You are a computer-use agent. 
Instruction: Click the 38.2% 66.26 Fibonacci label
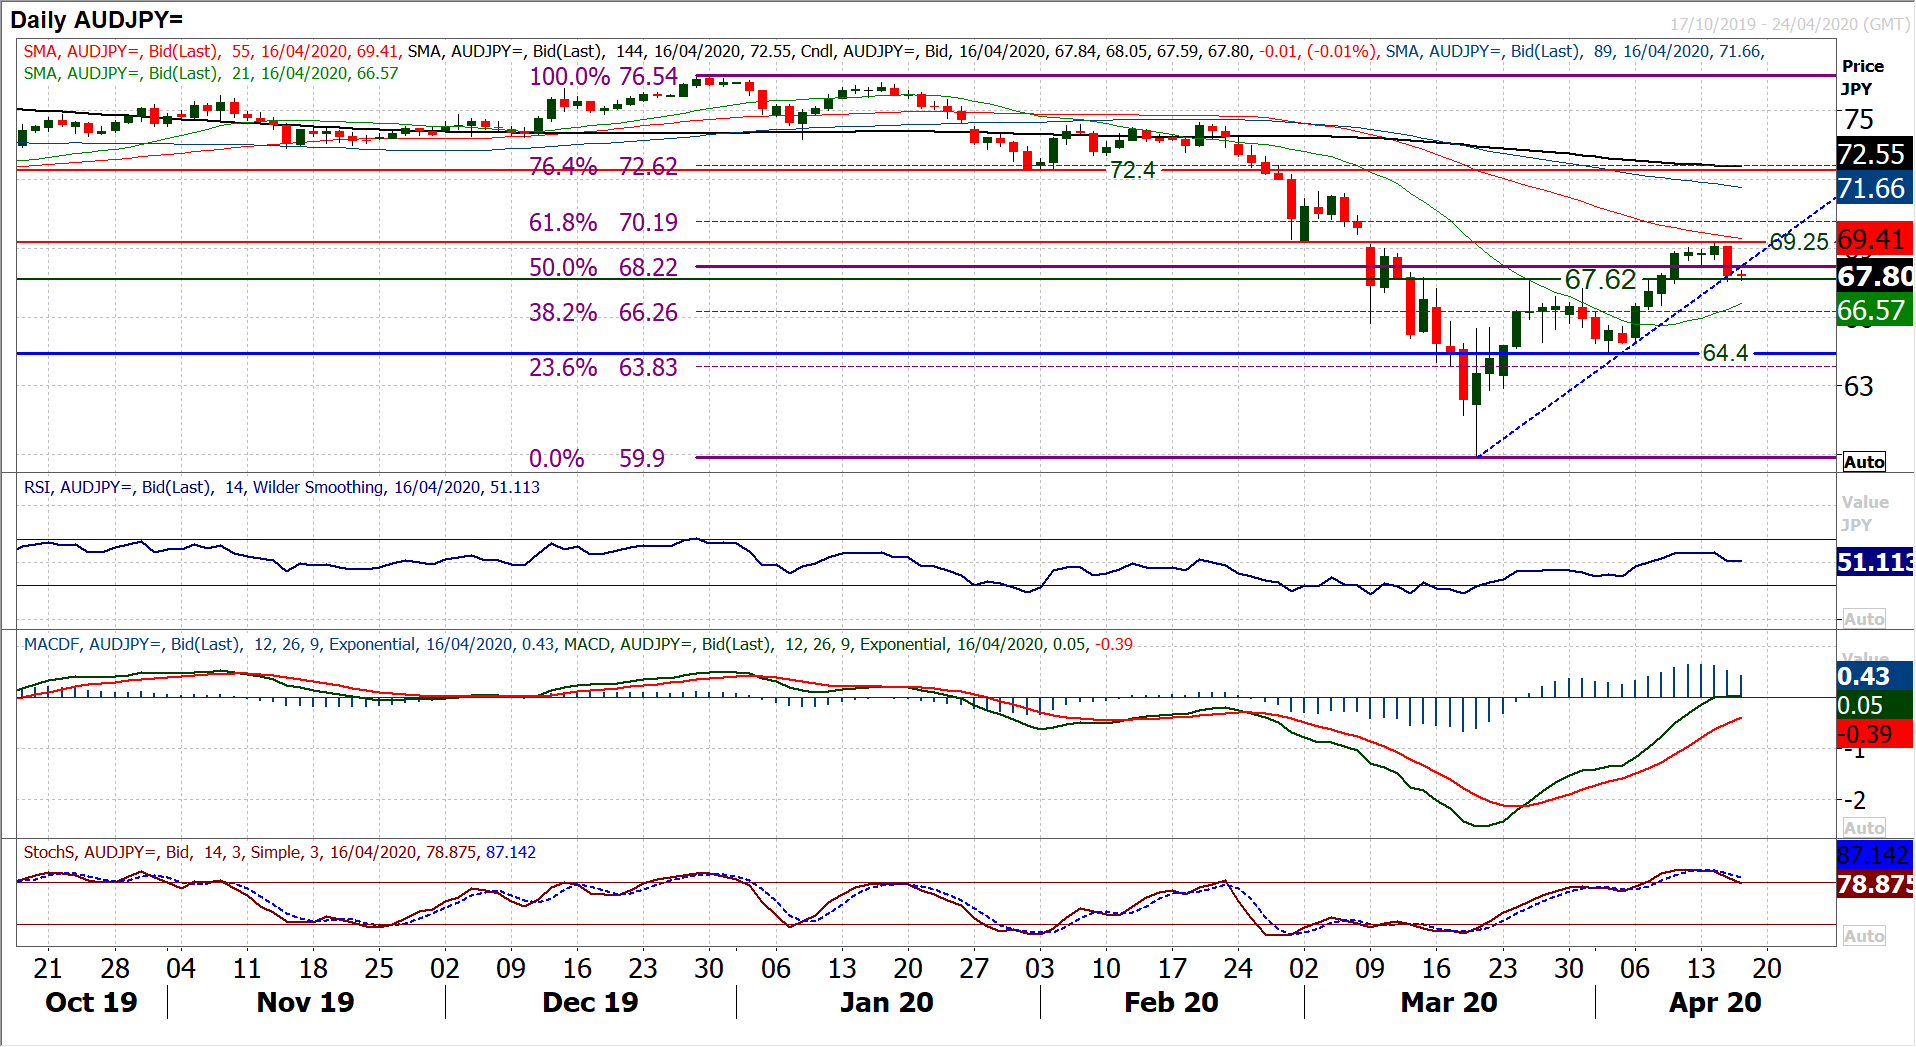[x=603, y=312]
